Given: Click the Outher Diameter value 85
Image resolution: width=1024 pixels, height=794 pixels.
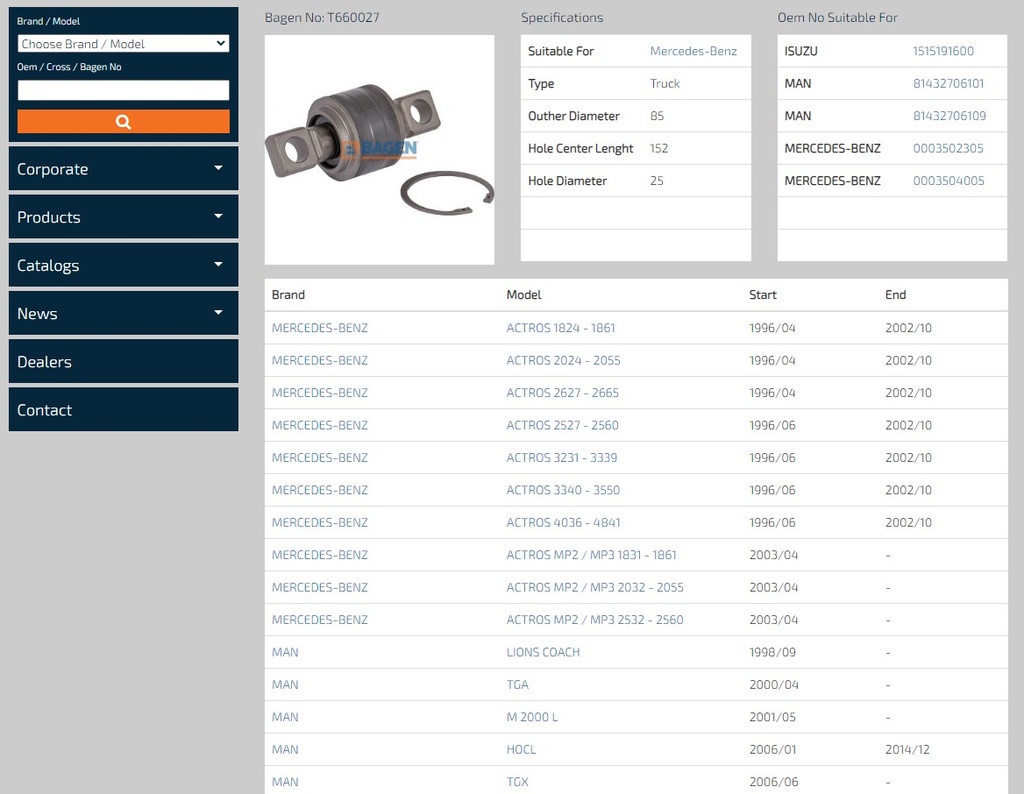Looking at the screenshot, I should pos(656,116).
